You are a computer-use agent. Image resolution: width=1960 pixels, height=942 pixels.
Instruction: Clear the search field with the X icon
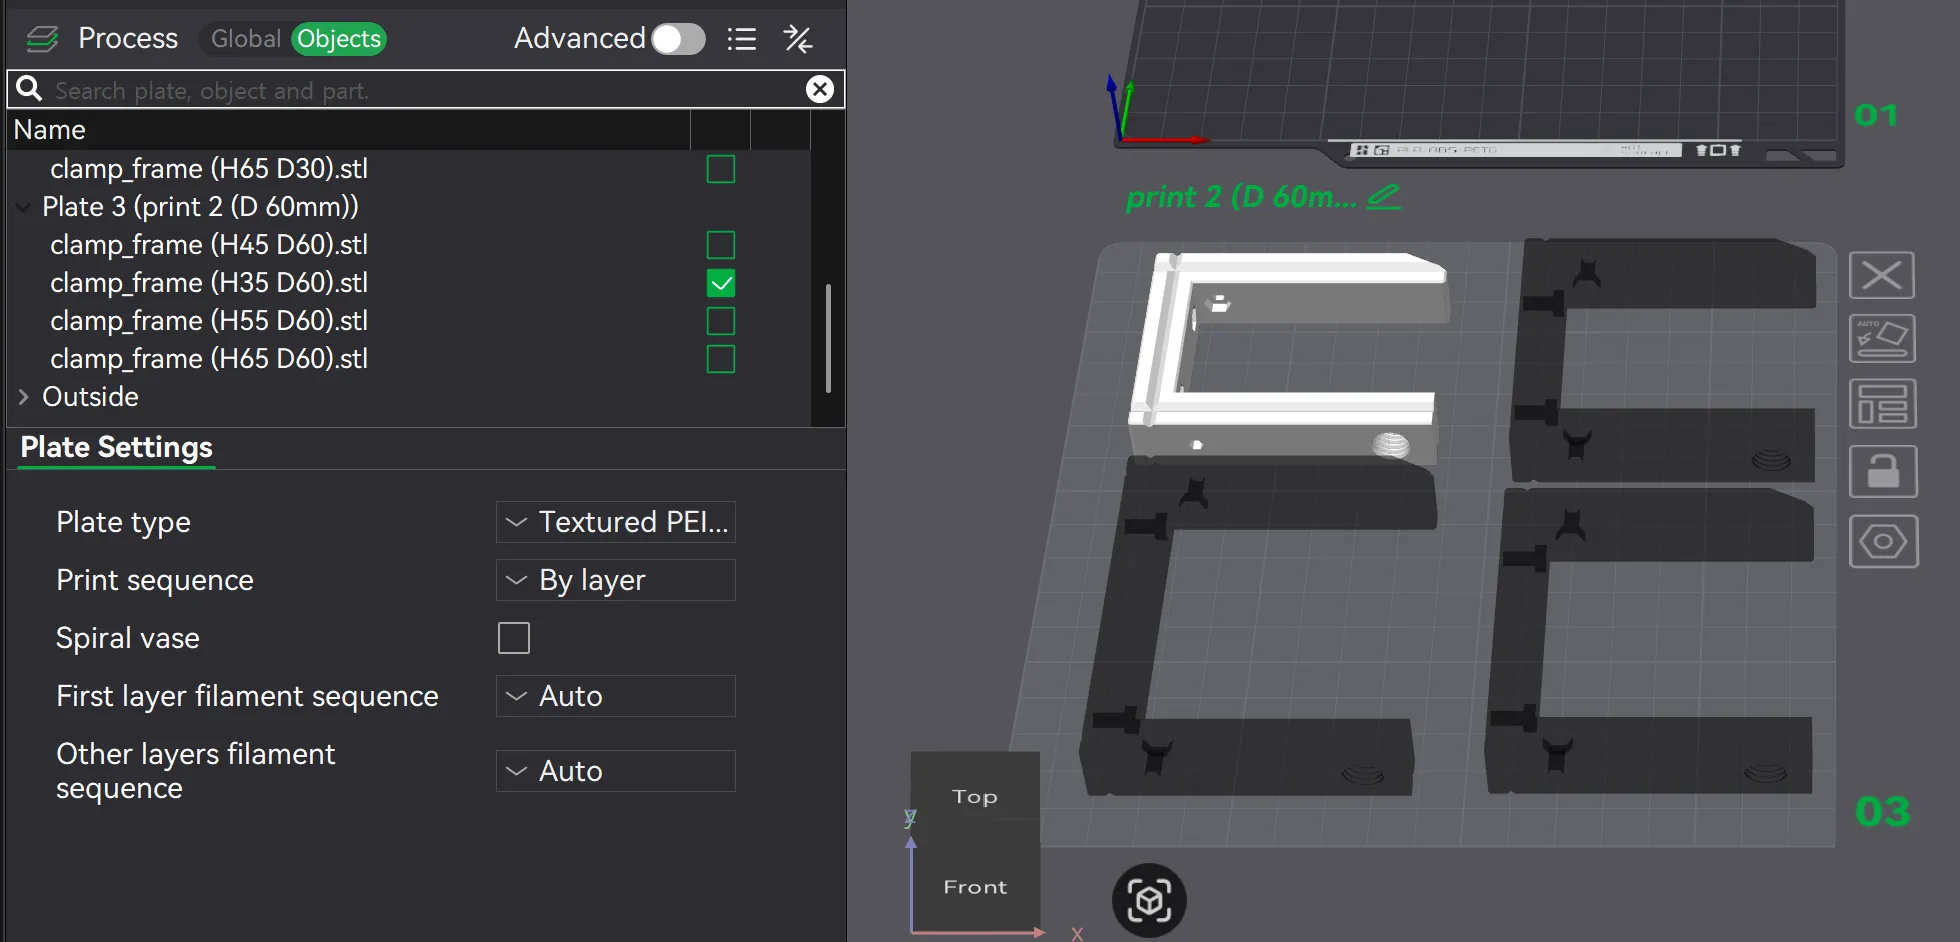coord(819,89)
